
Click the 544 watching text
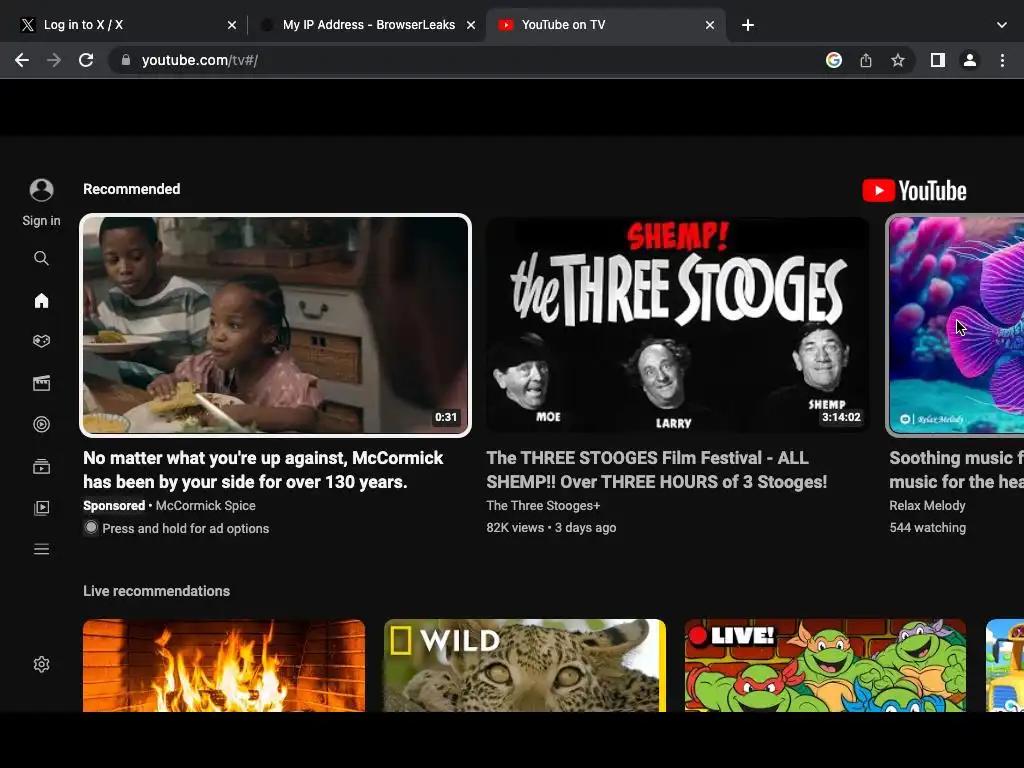tap(927, 528)
